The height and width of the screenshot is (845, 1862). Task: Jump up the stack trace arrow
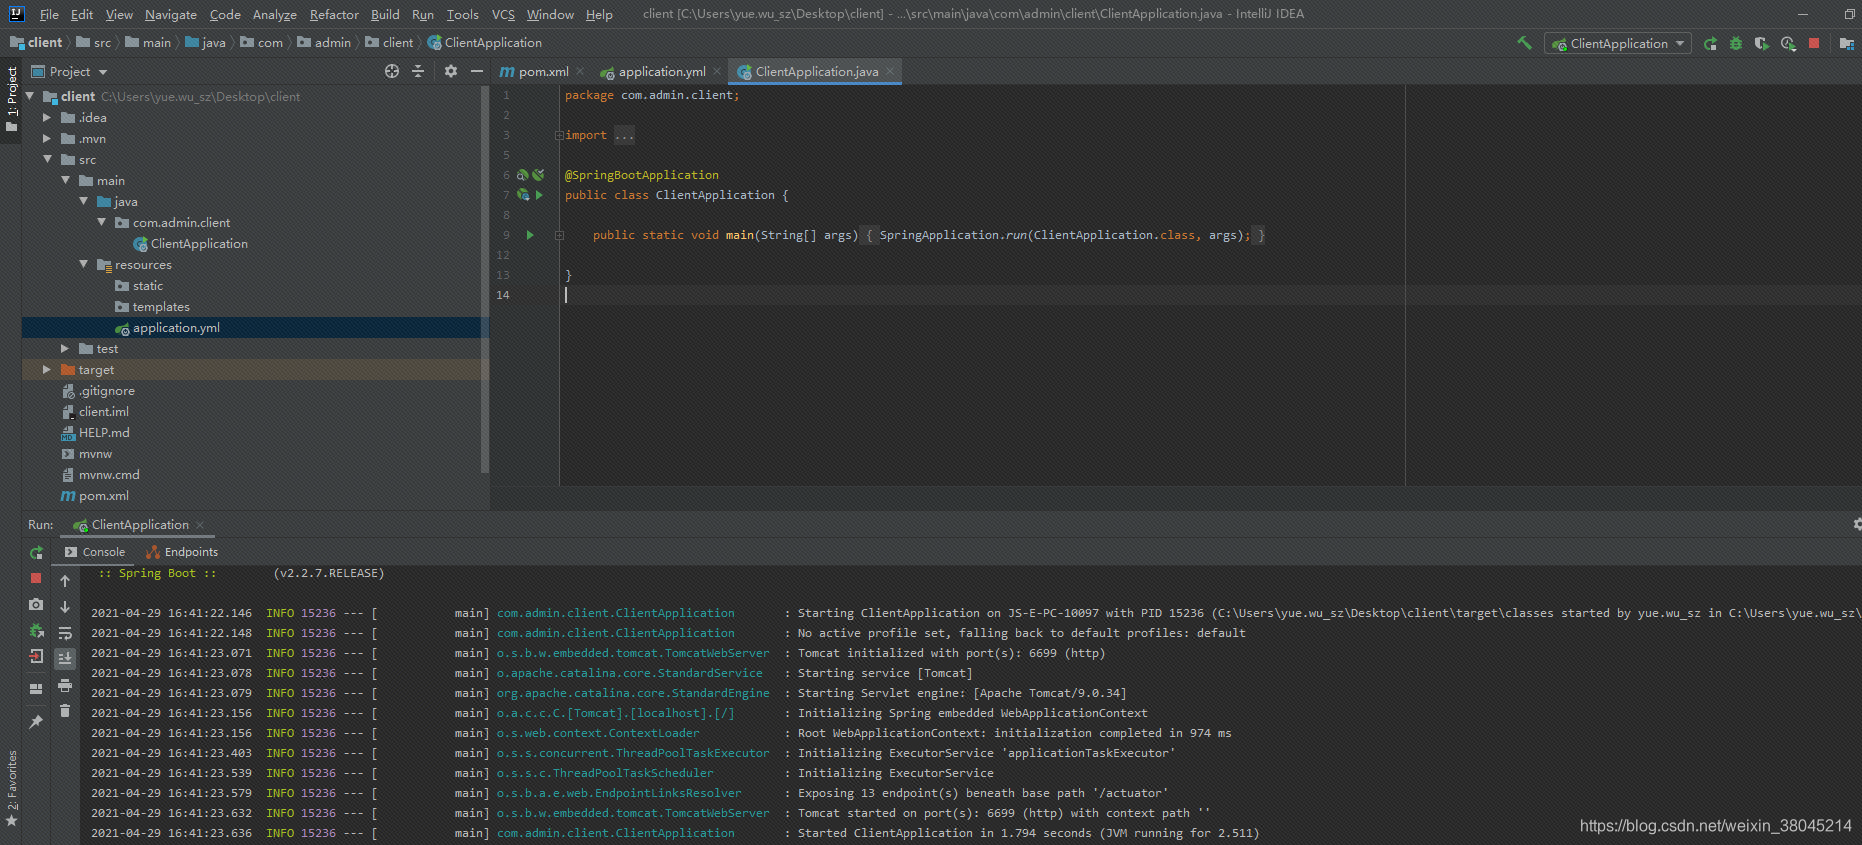[x=65, y=581]
